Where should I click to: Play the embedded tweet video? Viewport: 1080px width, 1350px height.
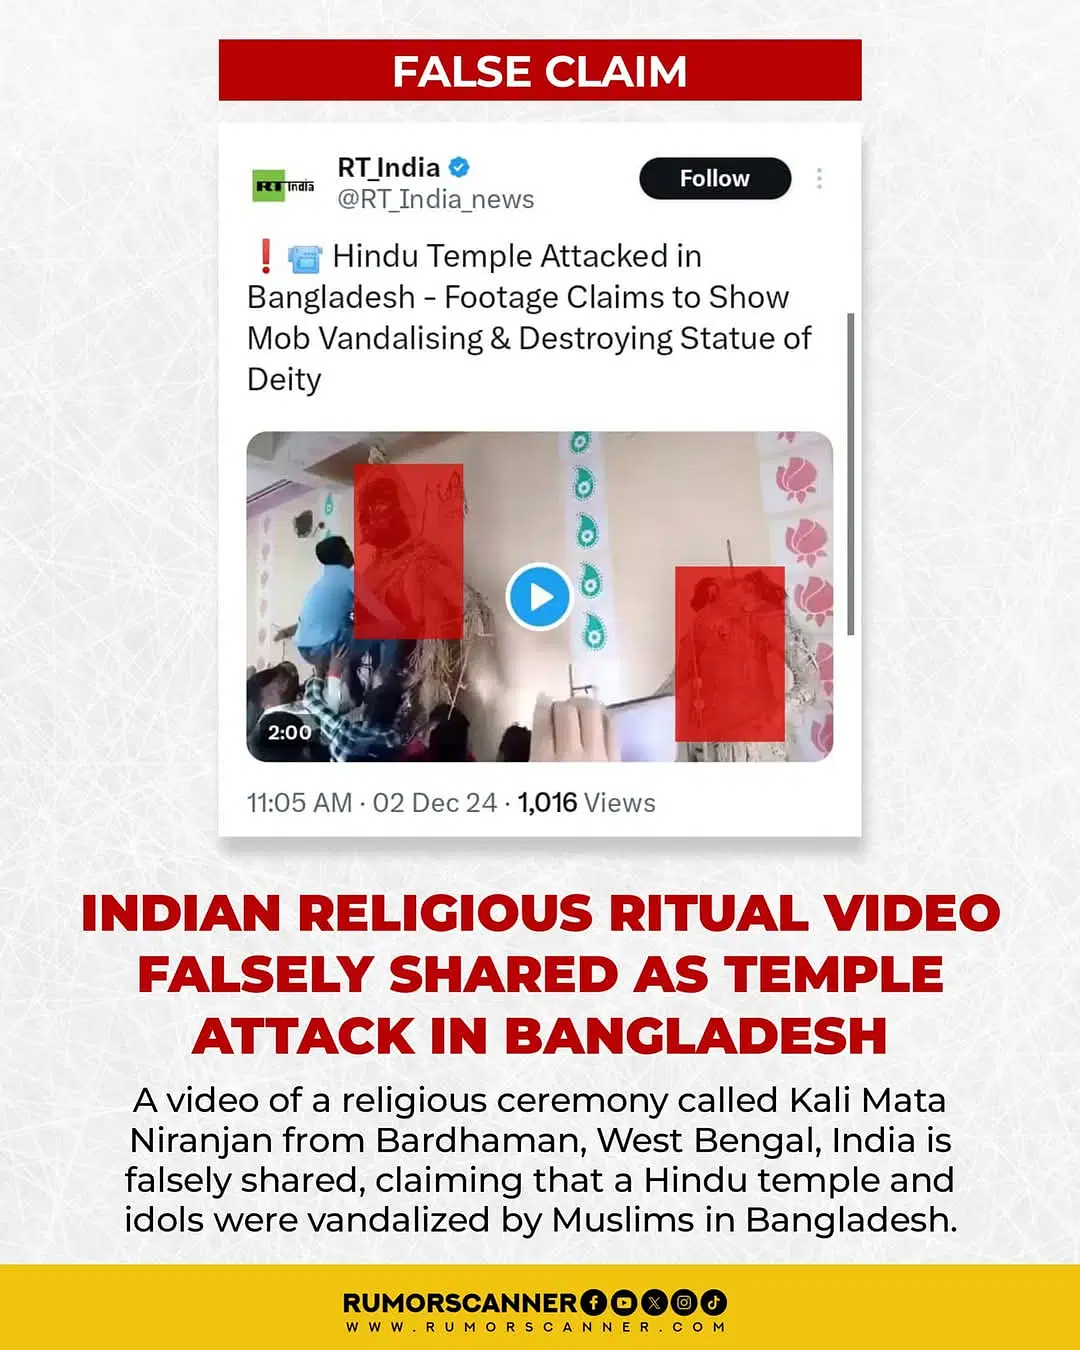pos(539,597)
